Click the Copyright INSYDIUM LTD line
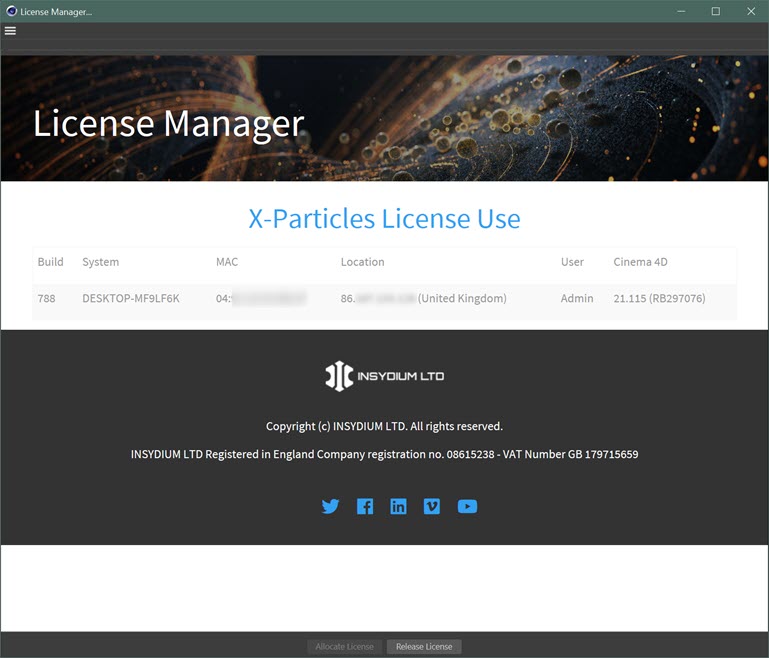Viewport: 769px width, 658px height. tap(384, 426)
